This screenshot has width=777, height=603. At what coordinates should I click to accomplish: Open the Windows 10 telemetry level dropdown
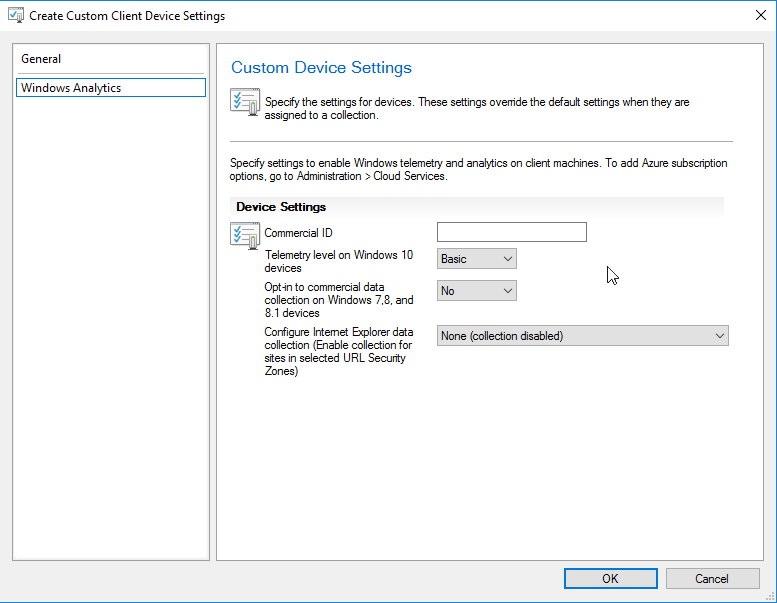click(476, 259)
